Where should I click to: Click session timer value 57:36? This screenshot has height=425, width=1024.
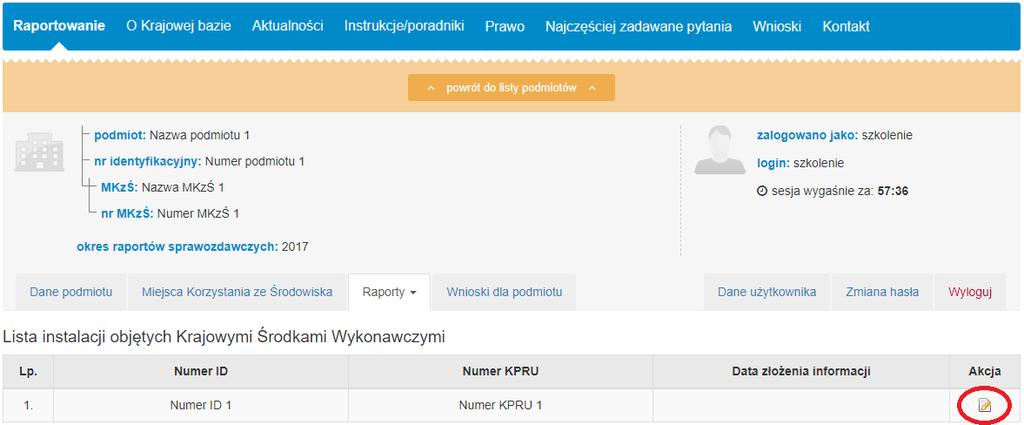[893, 191]
